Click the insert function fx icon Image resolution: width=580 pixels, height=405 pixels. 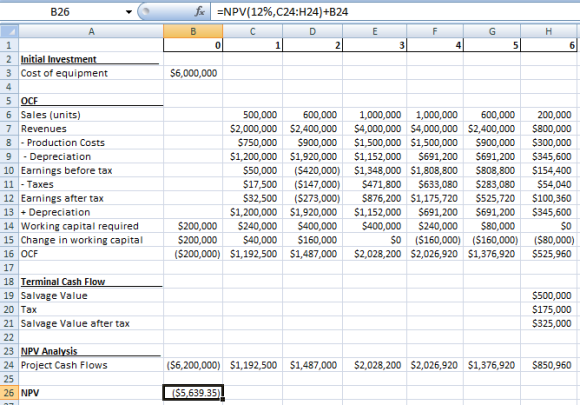click(200, 12)
